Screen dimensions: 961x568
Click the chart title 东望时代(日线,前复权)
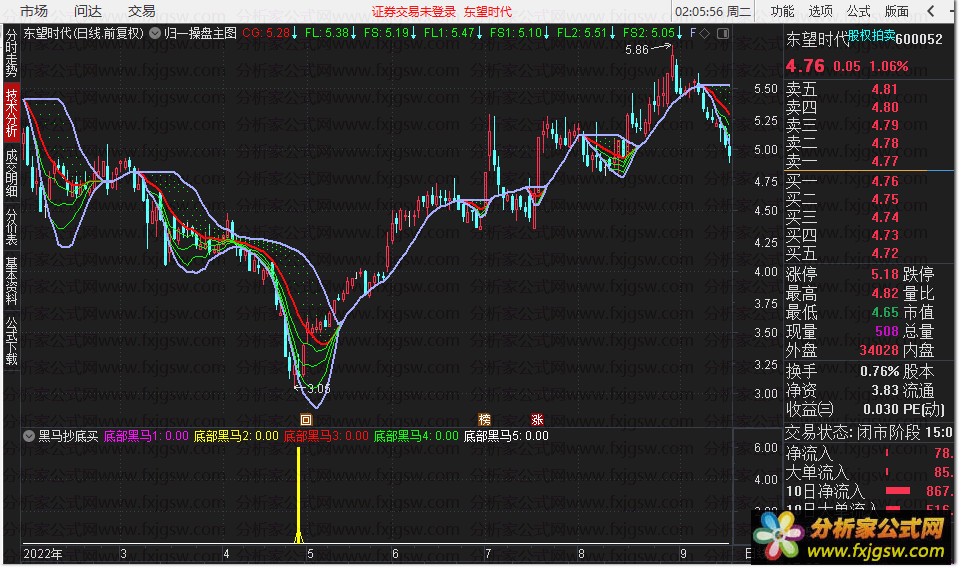[83, 33]
